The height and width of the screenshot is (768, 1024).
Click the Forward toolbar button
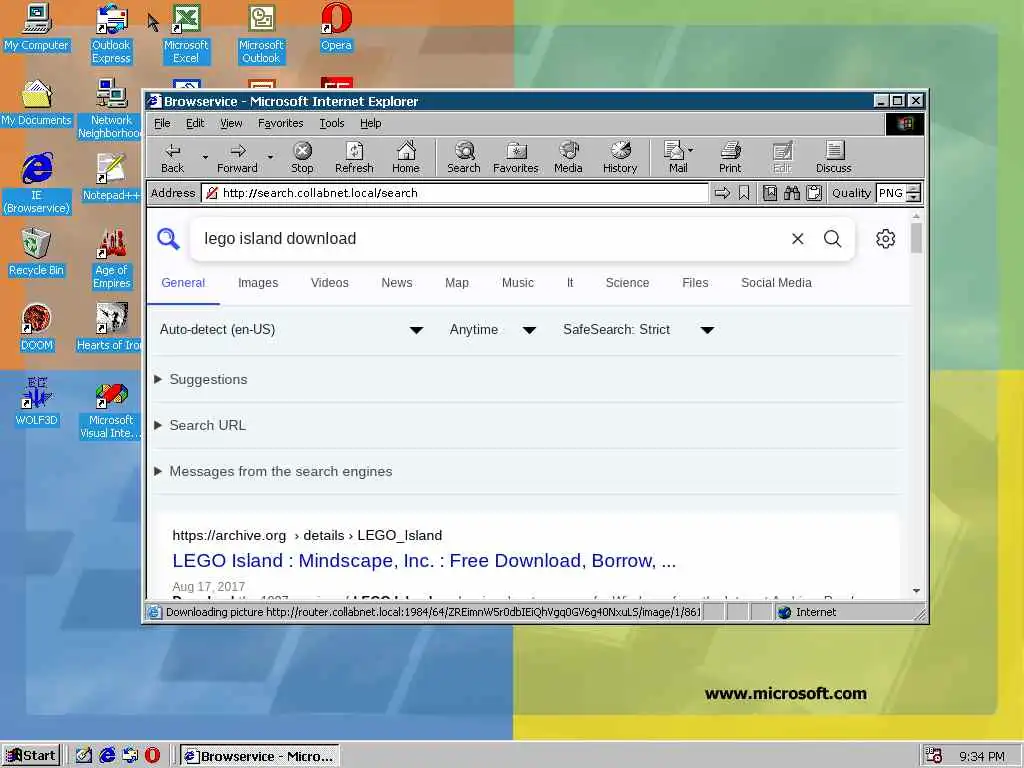point(237,158)
